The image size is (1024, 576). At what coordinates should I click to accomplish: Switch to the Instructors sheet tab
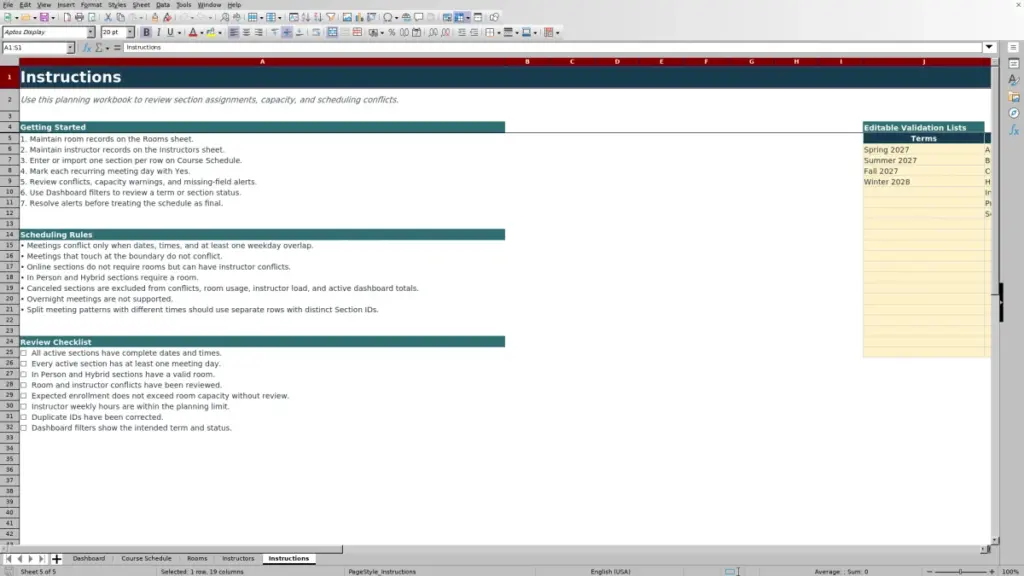[x=238, y=559]
